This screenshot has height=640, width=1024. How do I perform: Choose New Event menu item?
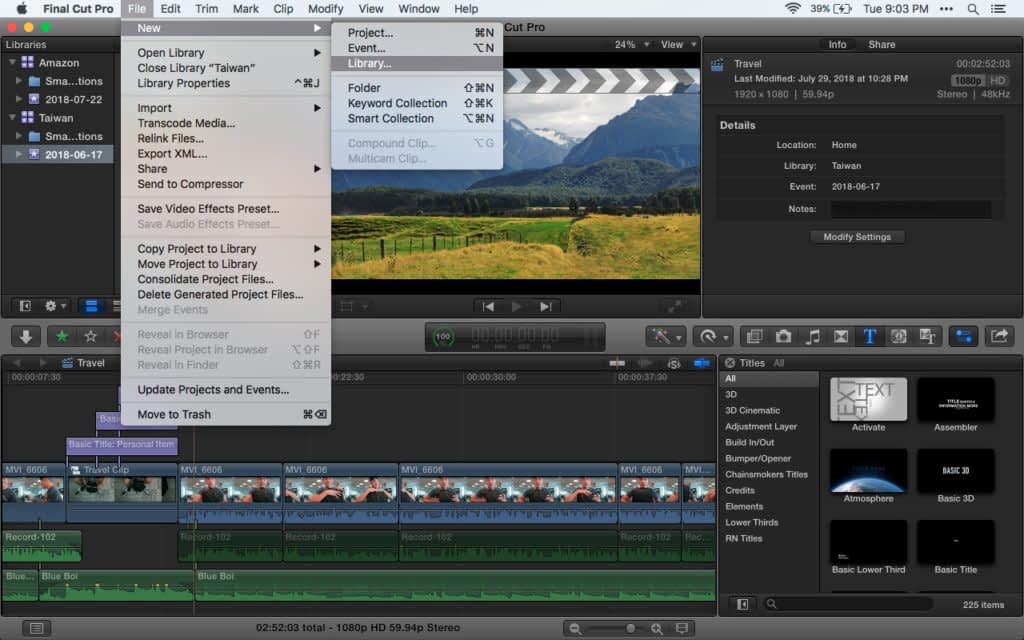(x=417, y=48)
